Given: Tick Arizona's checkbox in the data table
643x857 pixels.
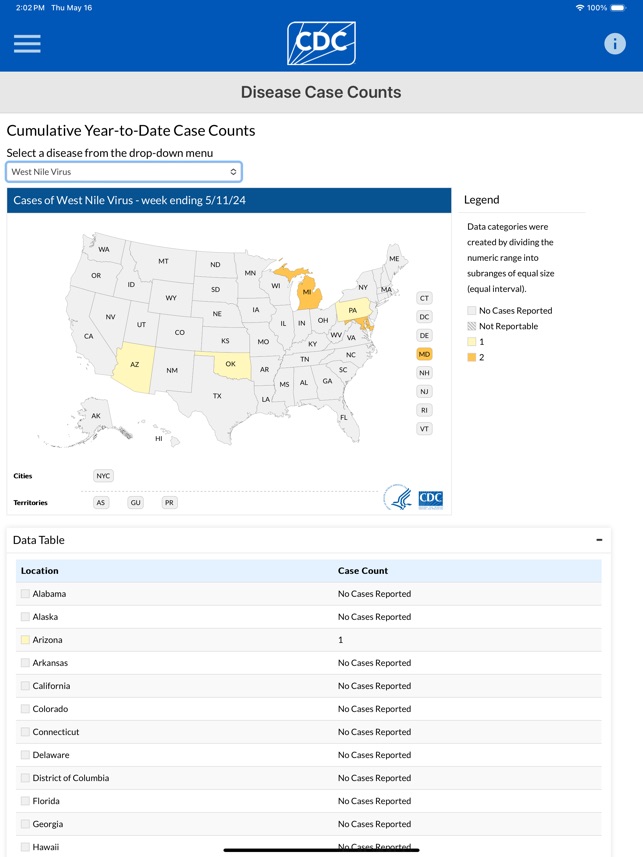Looking at the screenshot, I should click(24, 639).
